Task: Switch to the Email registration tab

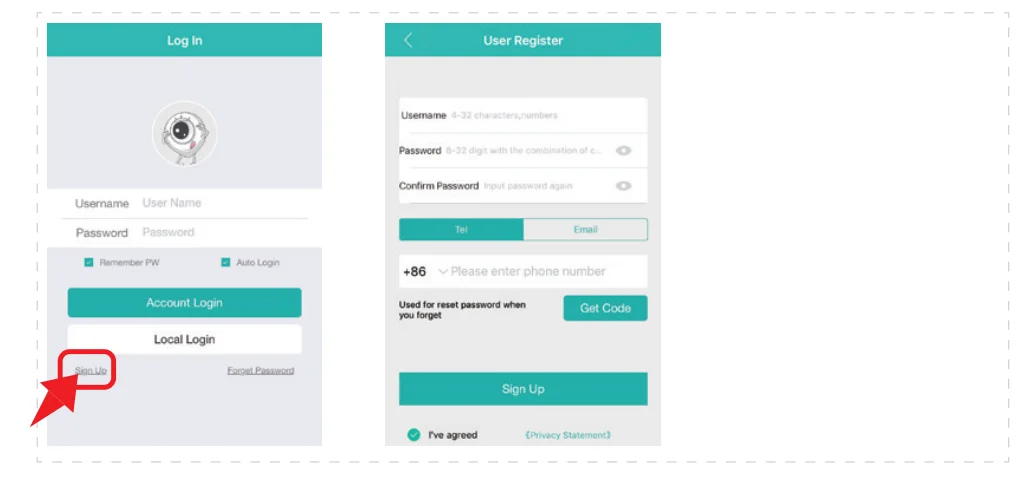Action: point(585,230)
